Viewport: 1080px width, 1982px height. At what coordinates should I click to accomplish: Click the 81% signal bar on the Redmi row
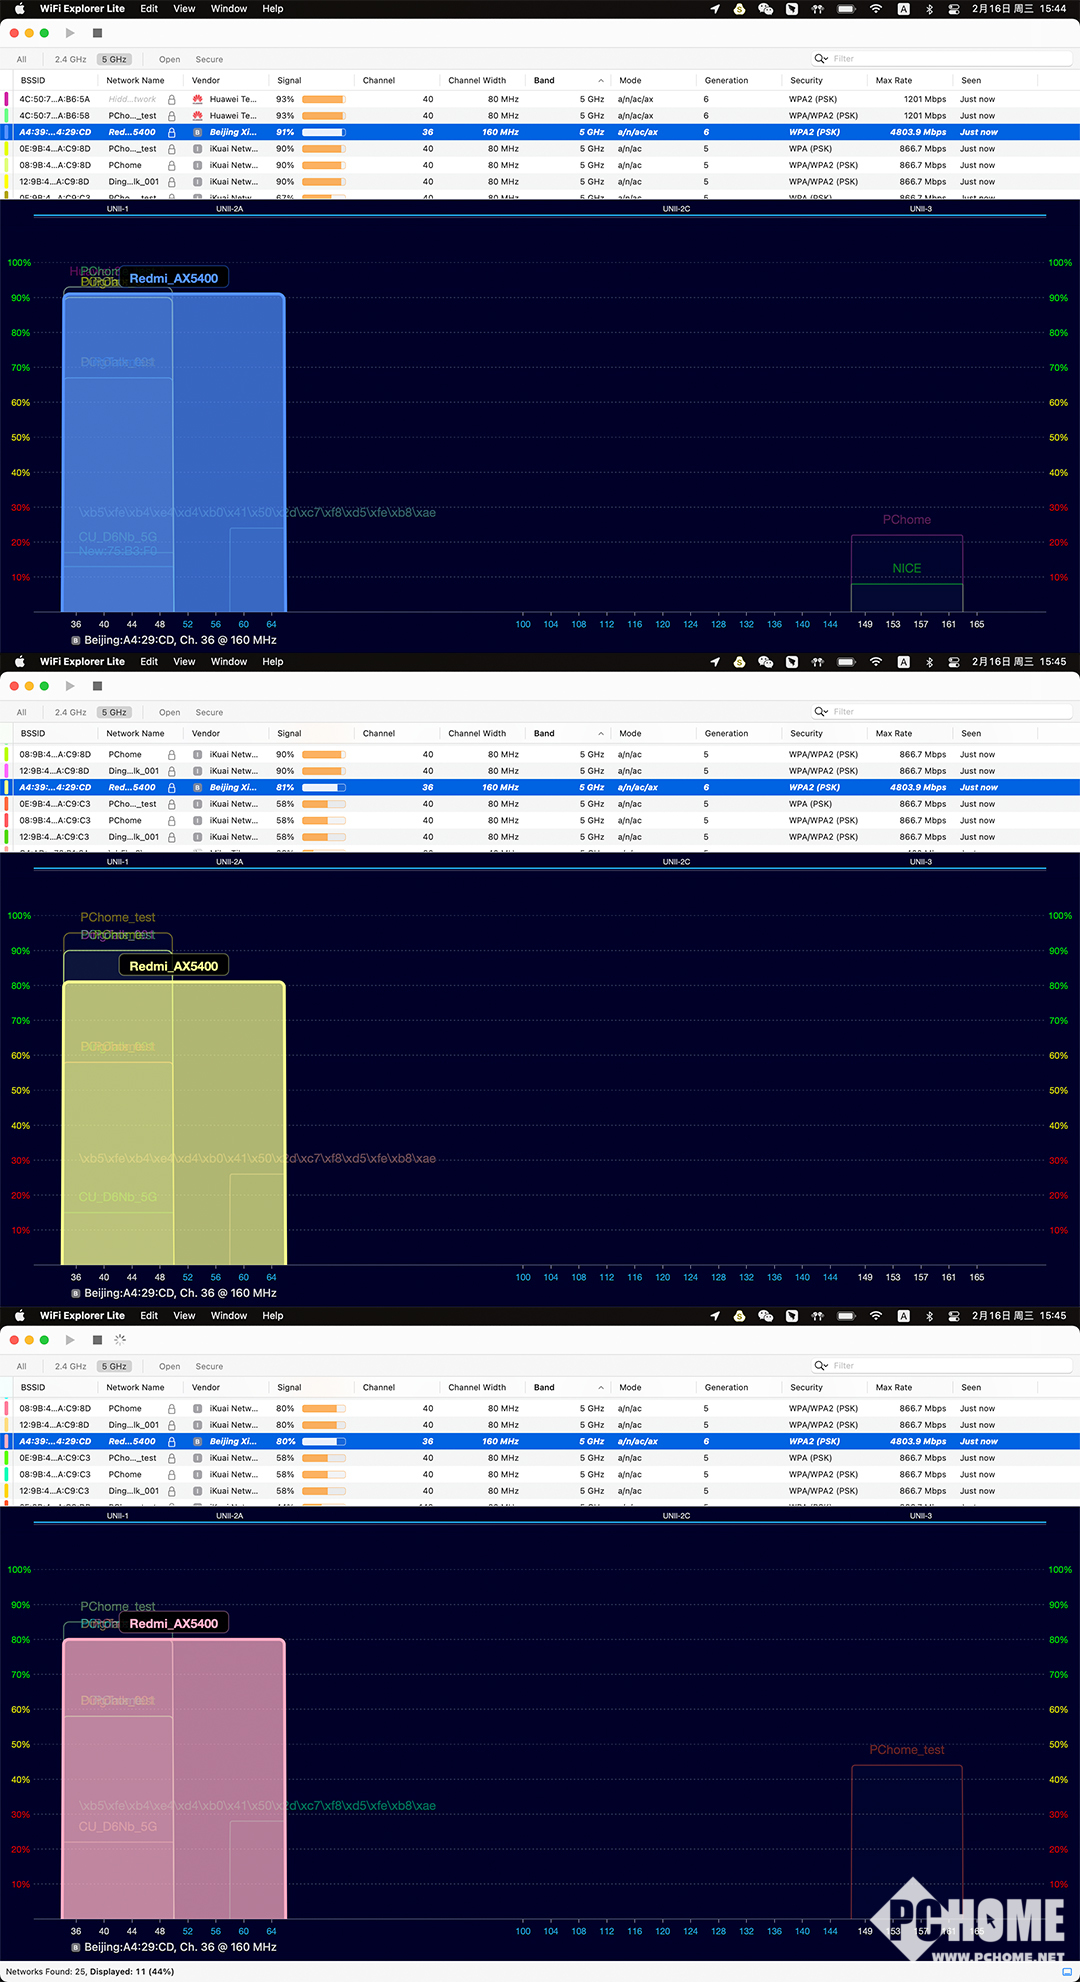324,788
